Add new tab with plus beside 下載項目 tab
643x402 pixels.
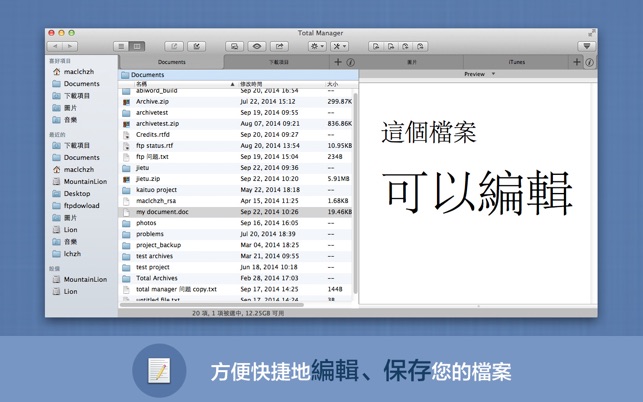(338, 62)
